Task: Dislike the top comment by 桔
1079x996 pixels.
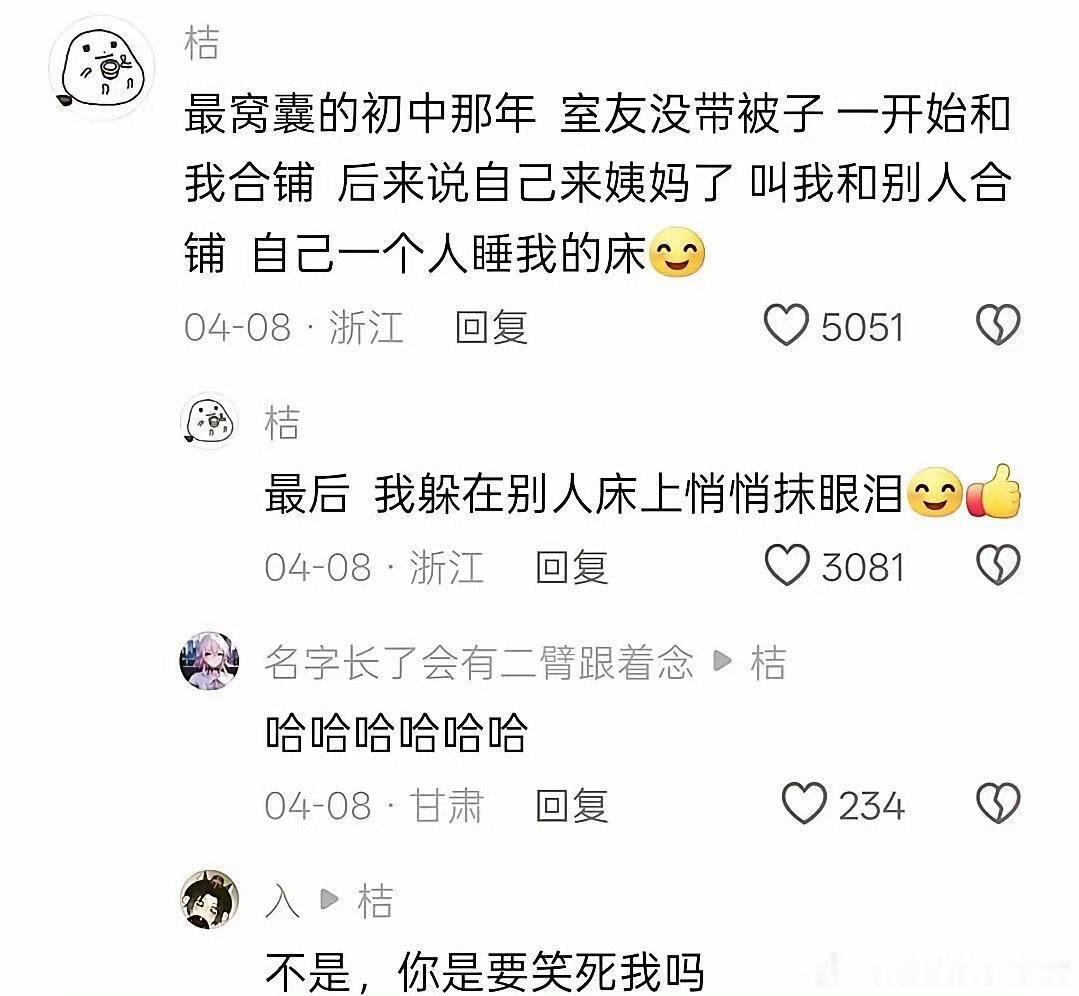Action: [998, 326]
